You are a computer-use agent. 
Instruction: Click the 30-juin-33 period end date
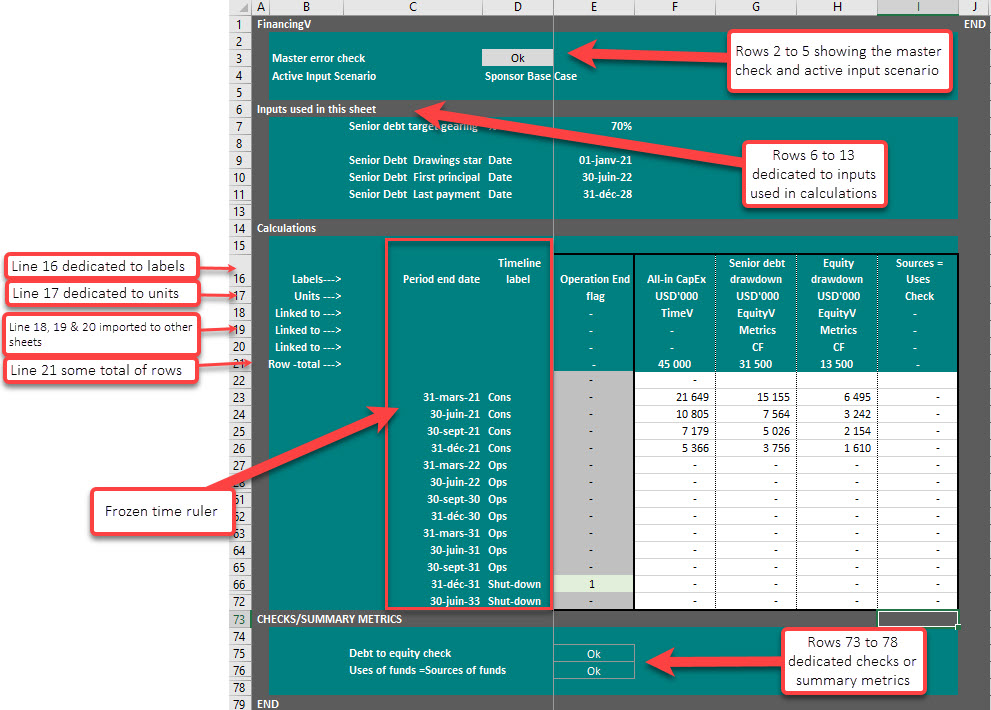coord(454,602)
